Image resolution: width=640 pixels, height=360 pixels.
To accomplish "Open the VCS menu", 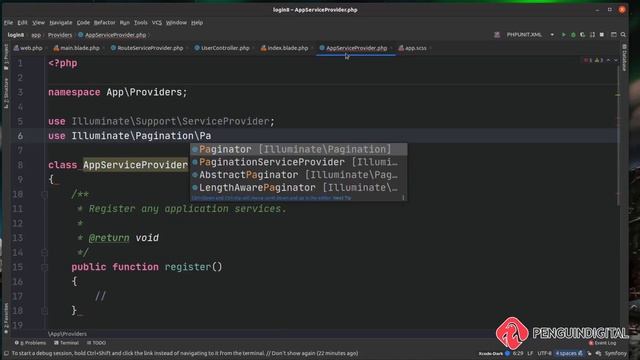I will point(157,22).
